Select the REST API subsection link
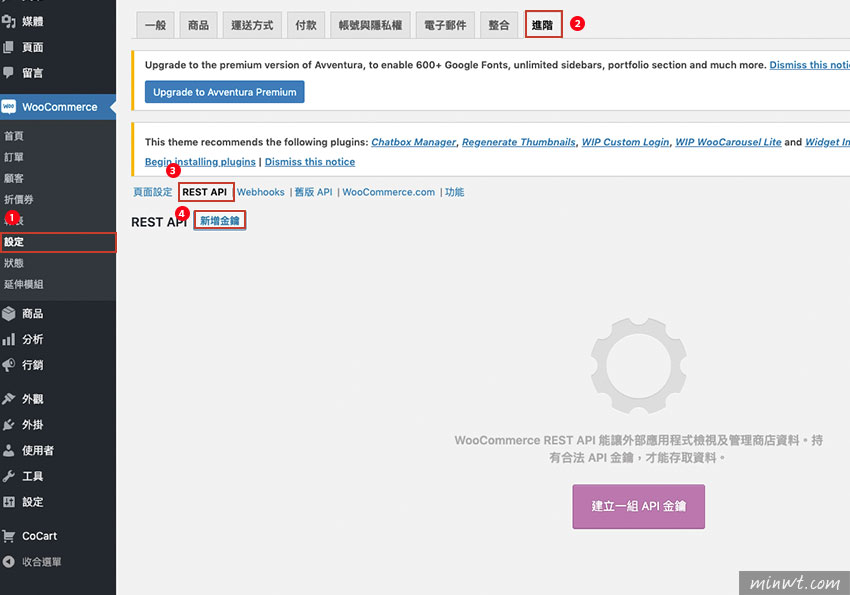The image size is (850, 595). [205, 192]
